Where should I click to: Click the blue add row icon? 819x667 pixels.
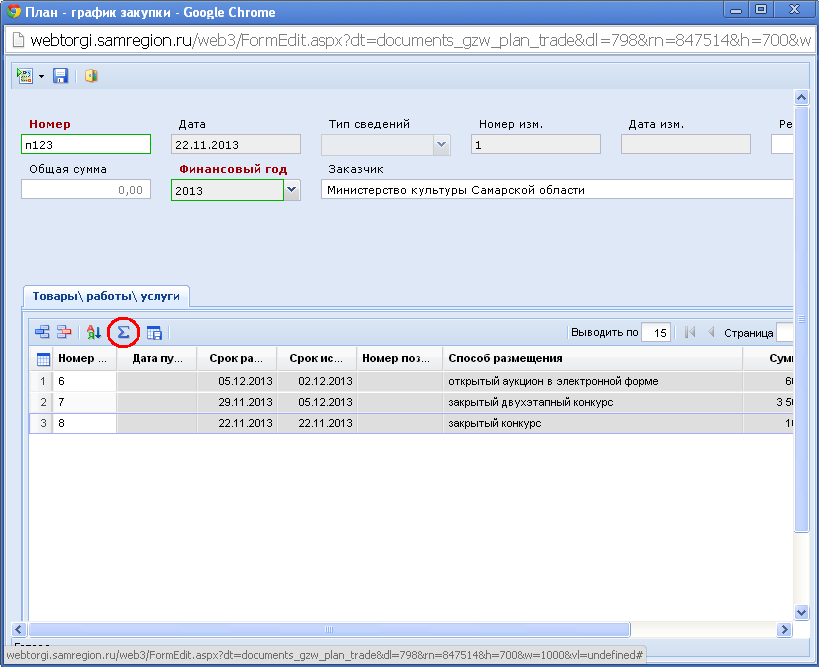pyautogui.click(x=42, y=332)
